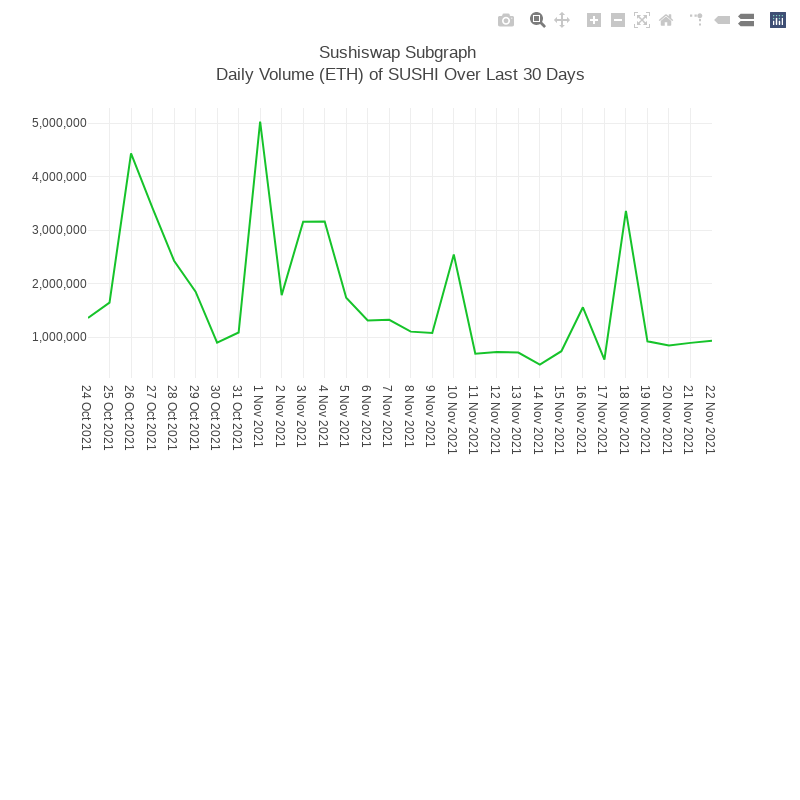Download plot as PNG with camera icon
This screenshot has width=800, height=800.
pos(506,20)
